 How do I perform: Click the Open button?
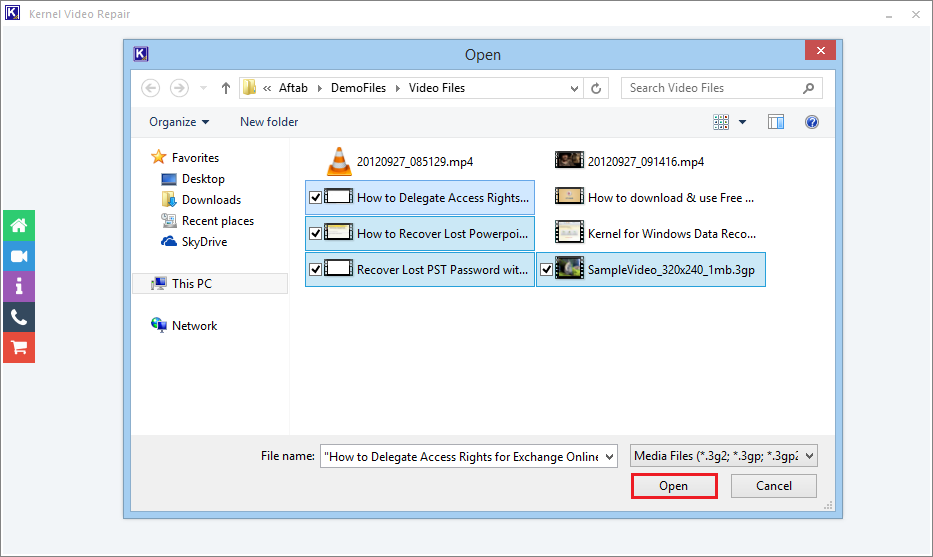click(x=674, y=486)
